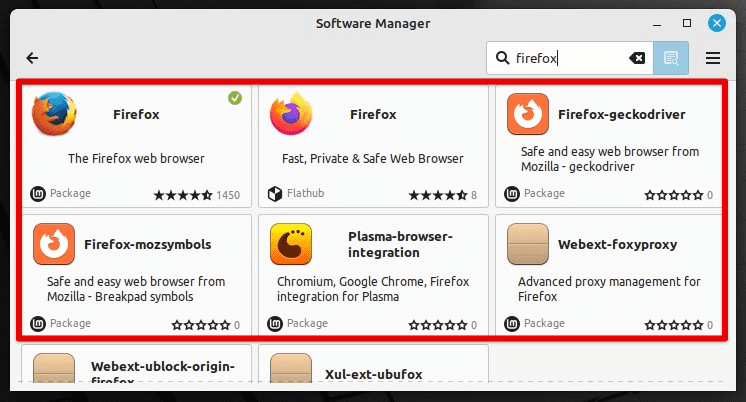Open the hamburger menu

713,58
